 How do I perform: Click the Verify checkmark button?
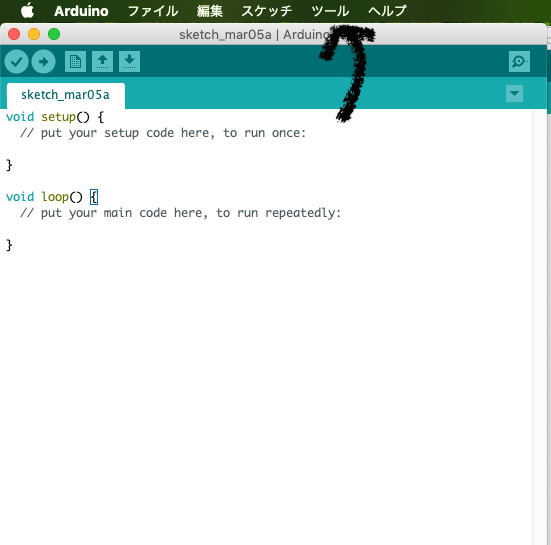17,61
